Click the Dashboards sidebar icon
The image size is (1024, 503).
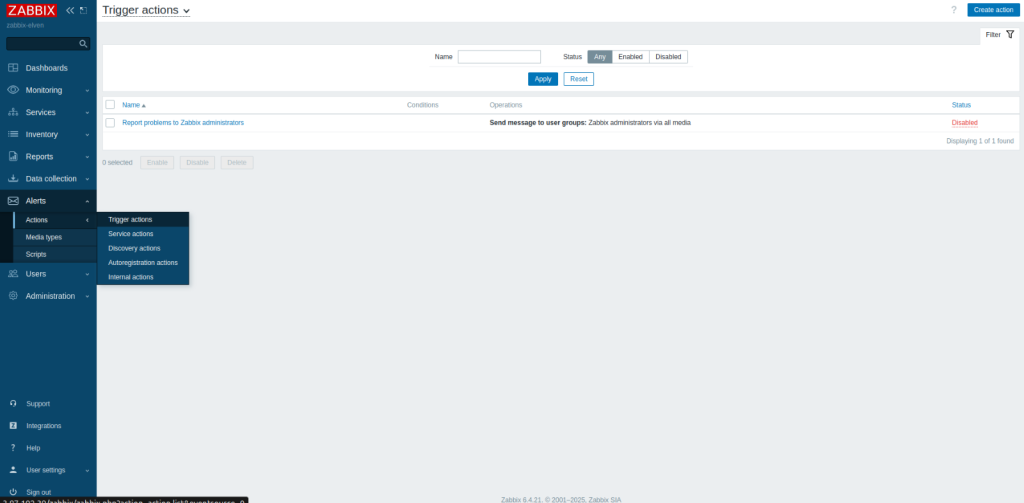(x=13, y=68)
